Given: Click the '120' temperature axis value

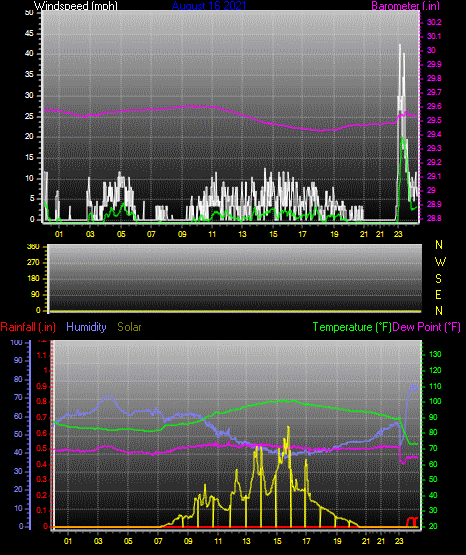Looking at the screenshot, I should tap(435, 370).
